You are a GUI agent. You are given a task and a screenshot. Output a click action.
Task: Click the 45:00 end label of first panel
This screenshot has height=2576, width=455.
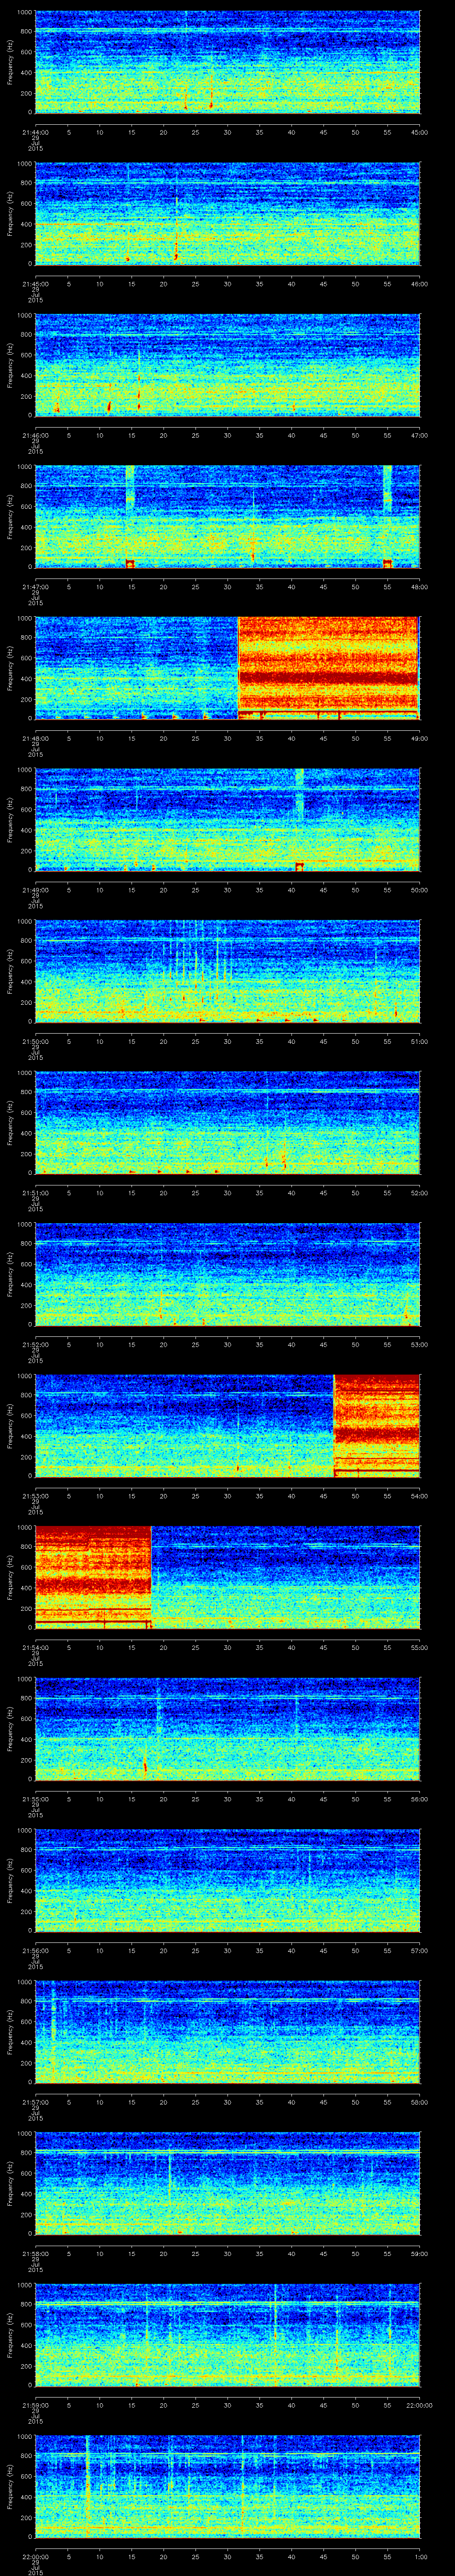click(x=419, y=132)
